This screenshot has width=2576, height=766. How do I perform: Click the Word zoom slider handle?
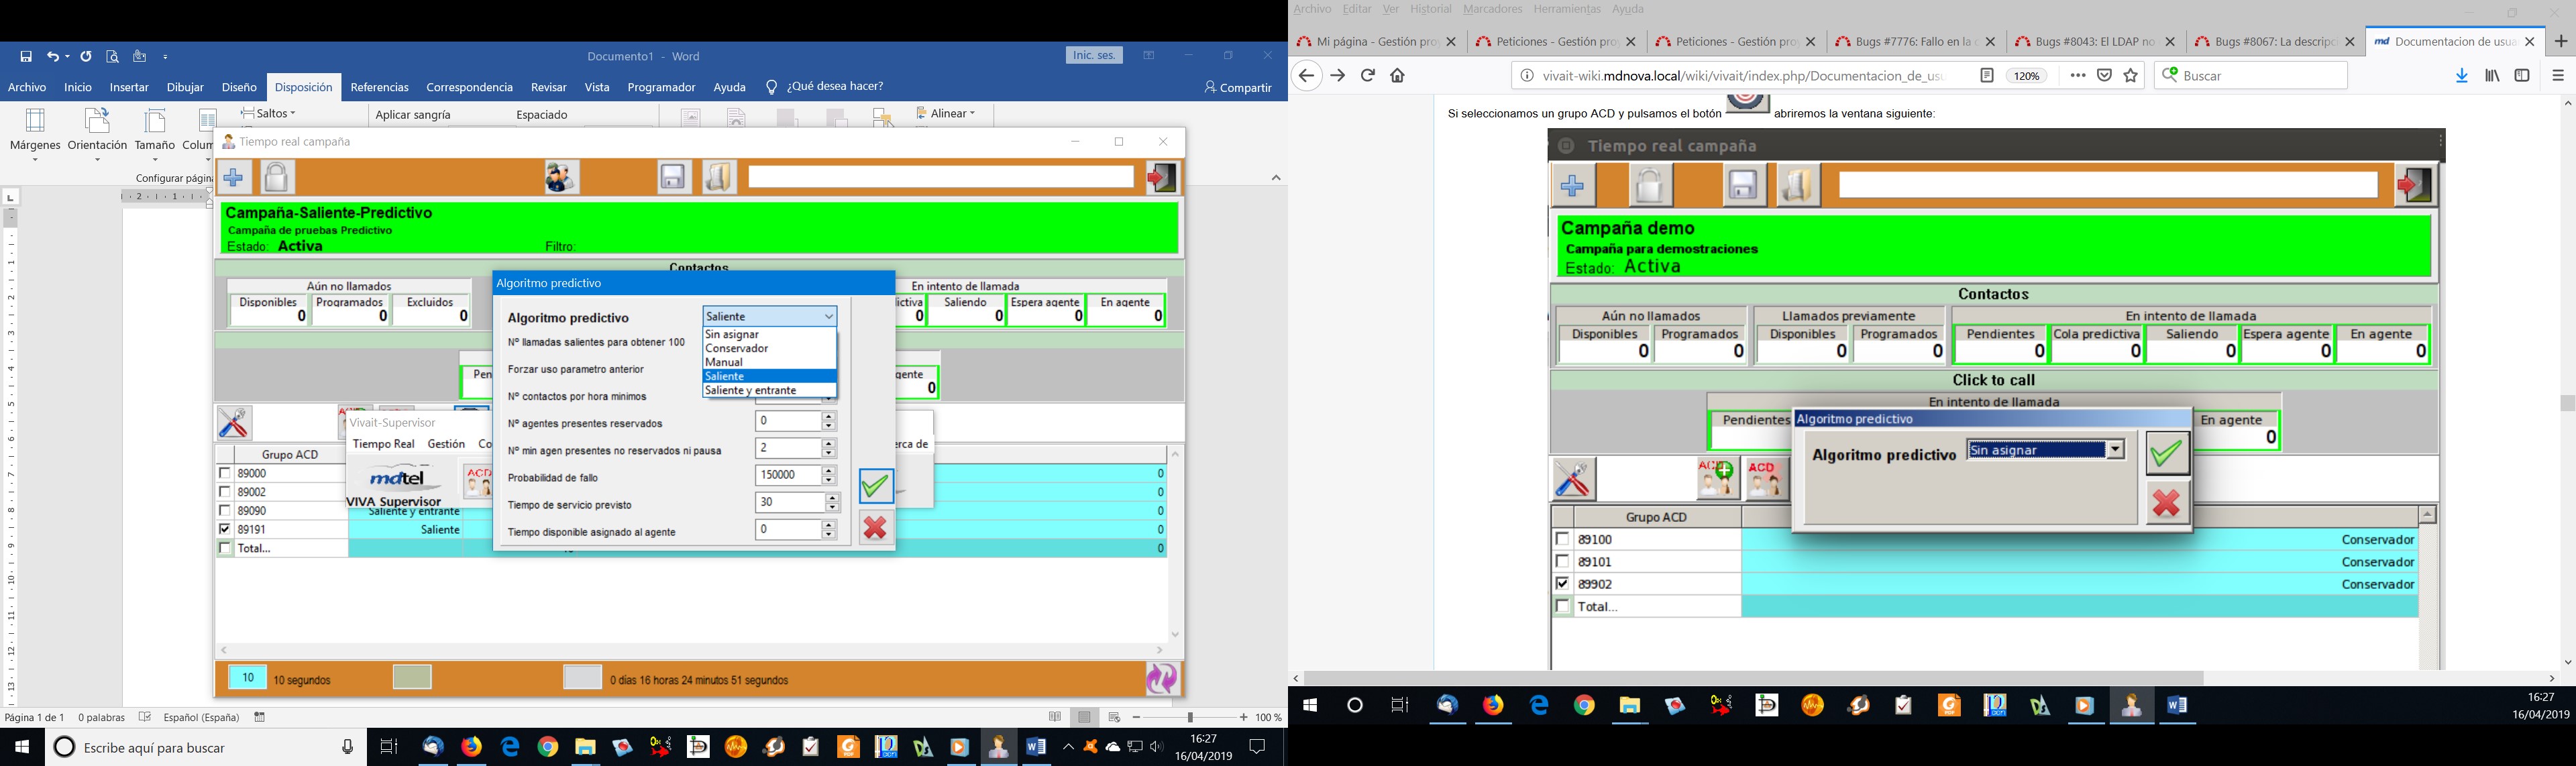pyautogui.click(x=1189, y=717)
